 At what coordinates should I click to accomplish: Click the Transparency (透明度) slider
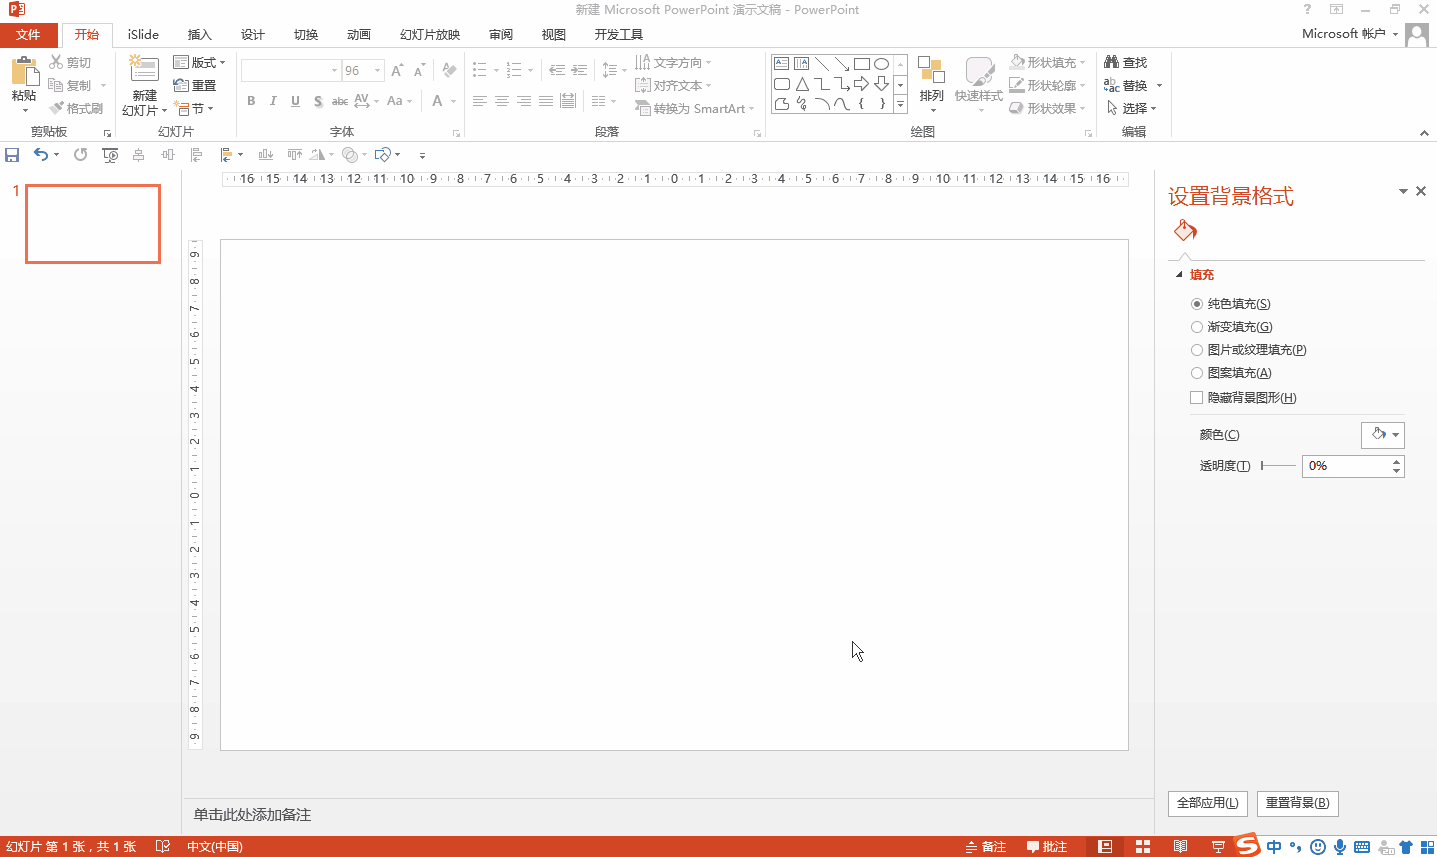[1277, 466]
